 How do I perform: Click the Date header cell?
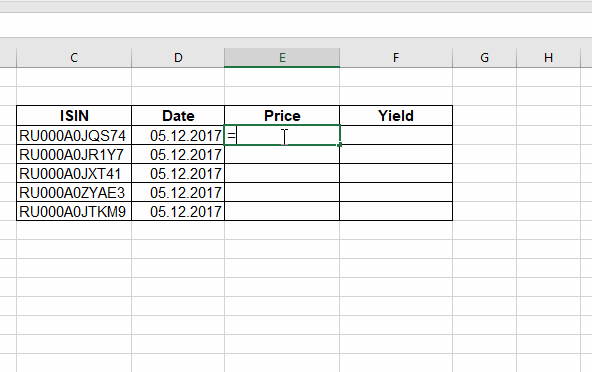click(x=178, y=116)
